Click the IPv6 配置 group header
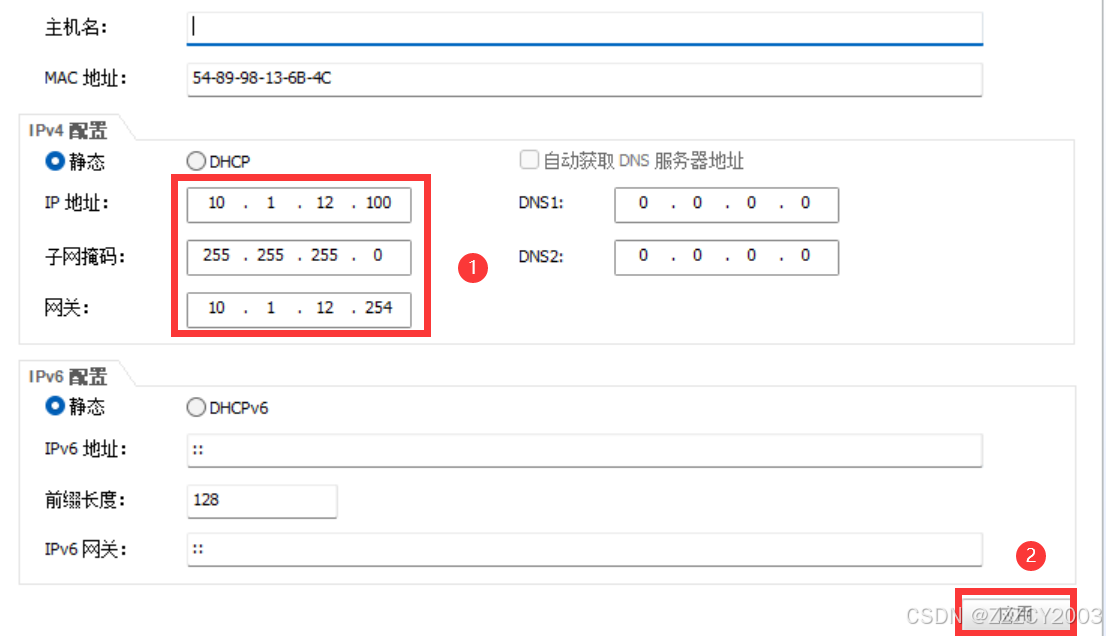 pyautogui.click(x=68, y=376)
